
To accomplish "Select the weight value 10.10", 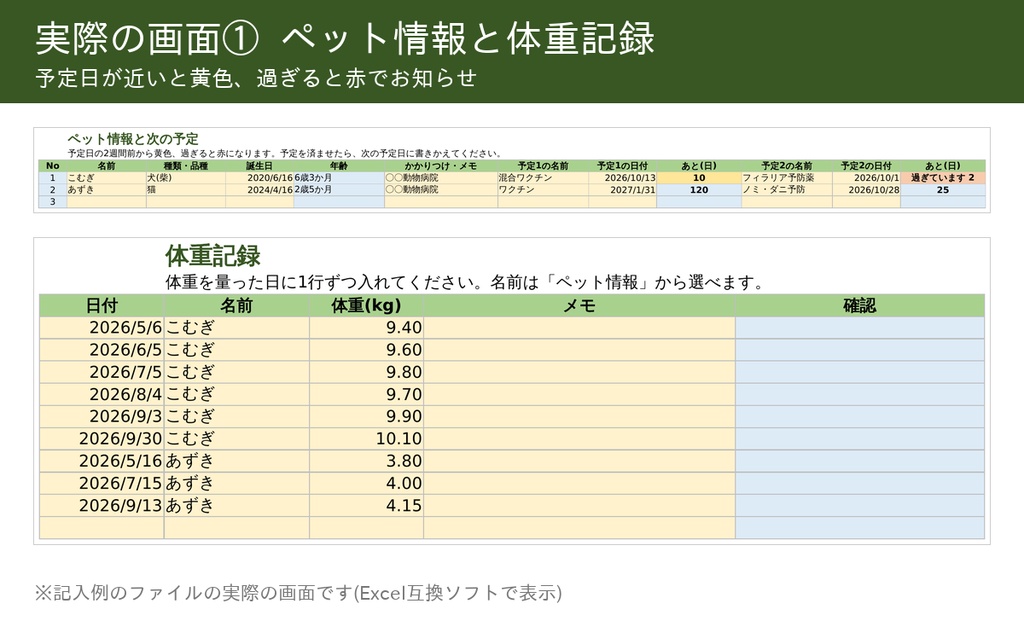I will [366, 439].
